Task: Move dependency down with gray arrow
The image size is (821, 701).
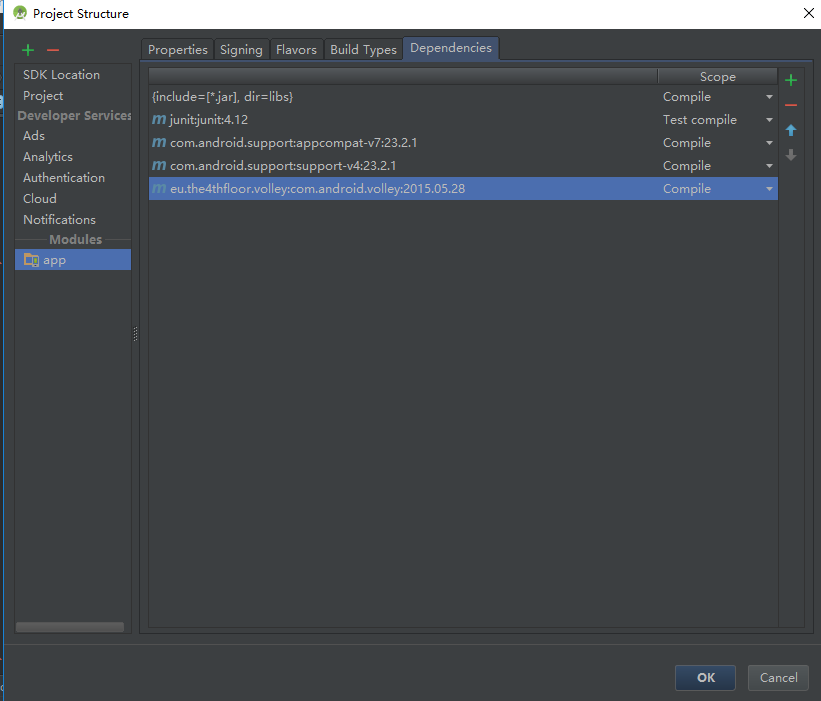Action: point(791,155)
